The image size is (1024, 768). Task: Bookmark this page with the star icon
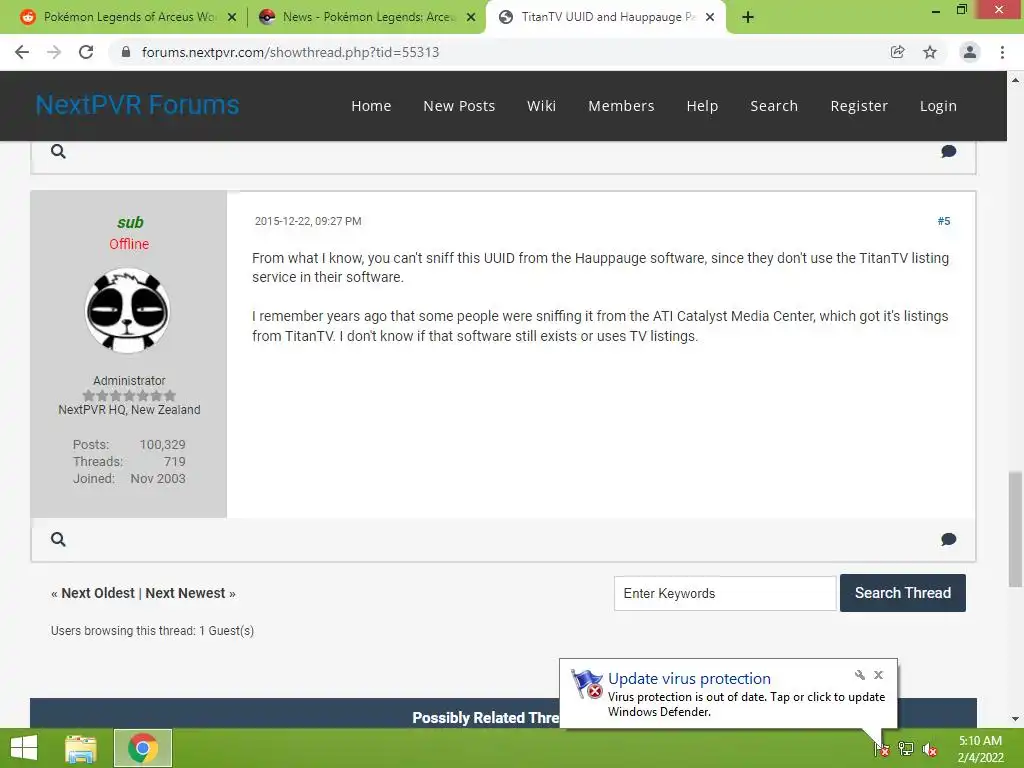(x=930, y=52)
